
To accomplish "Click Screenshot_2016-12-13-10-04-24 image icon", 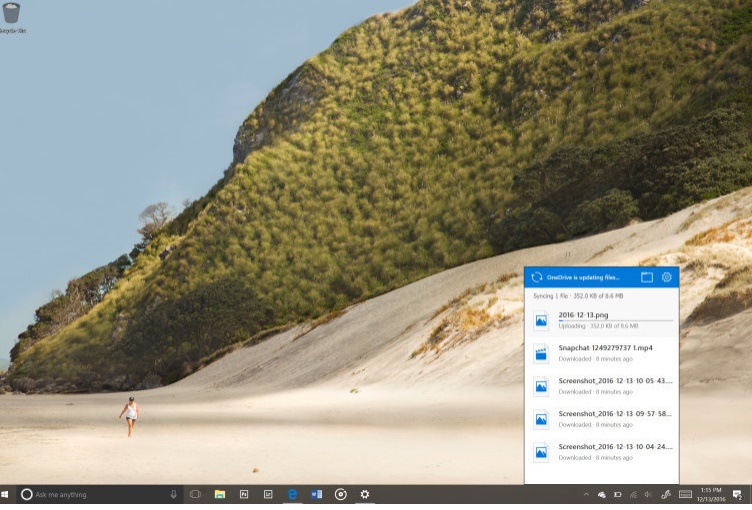I will pos(541,452).
